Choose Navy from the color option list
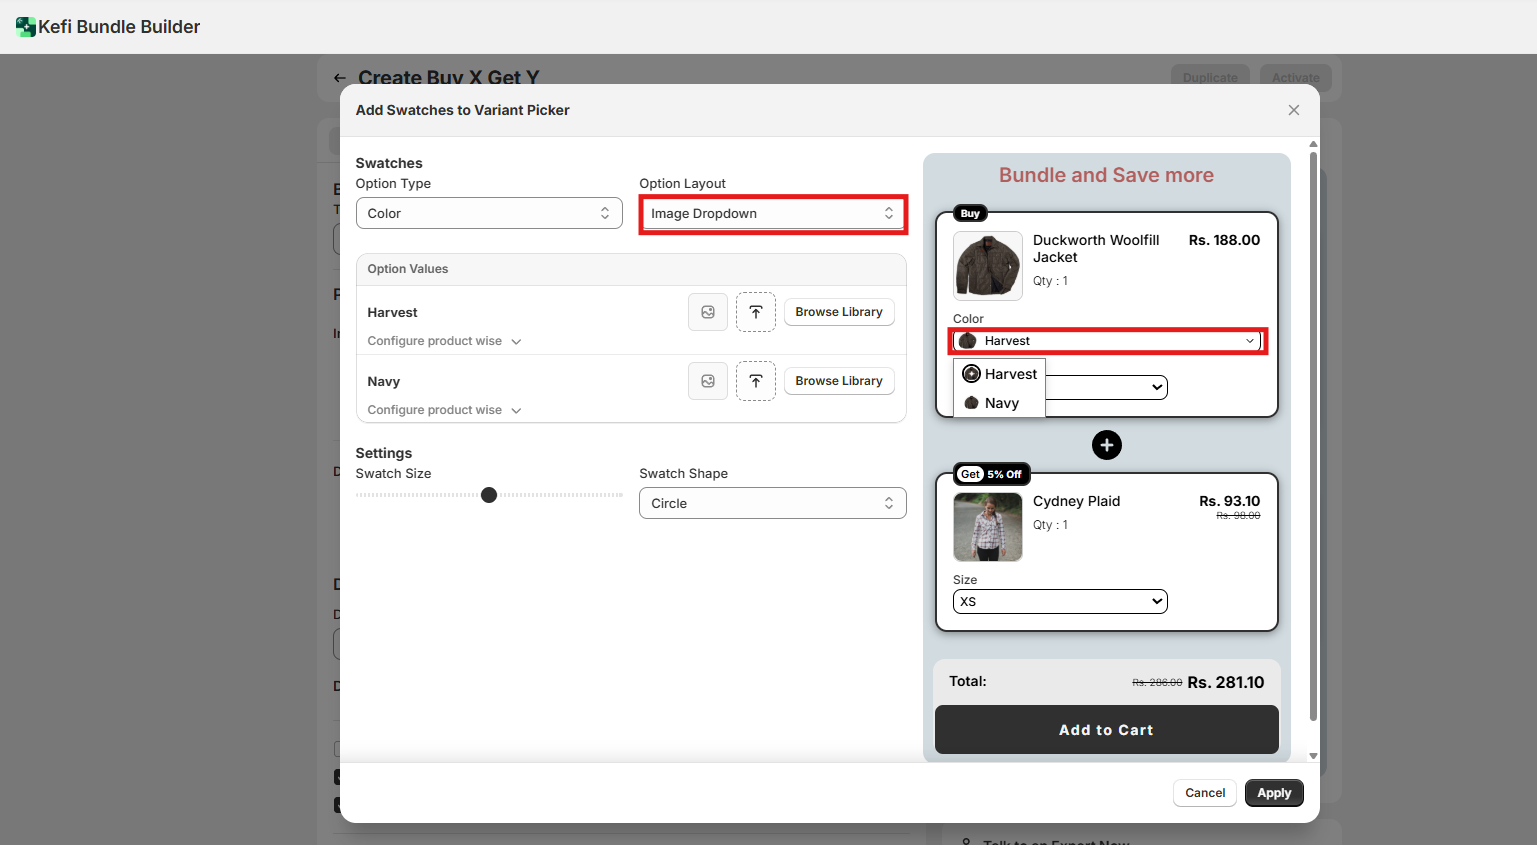 [1000, 403]
